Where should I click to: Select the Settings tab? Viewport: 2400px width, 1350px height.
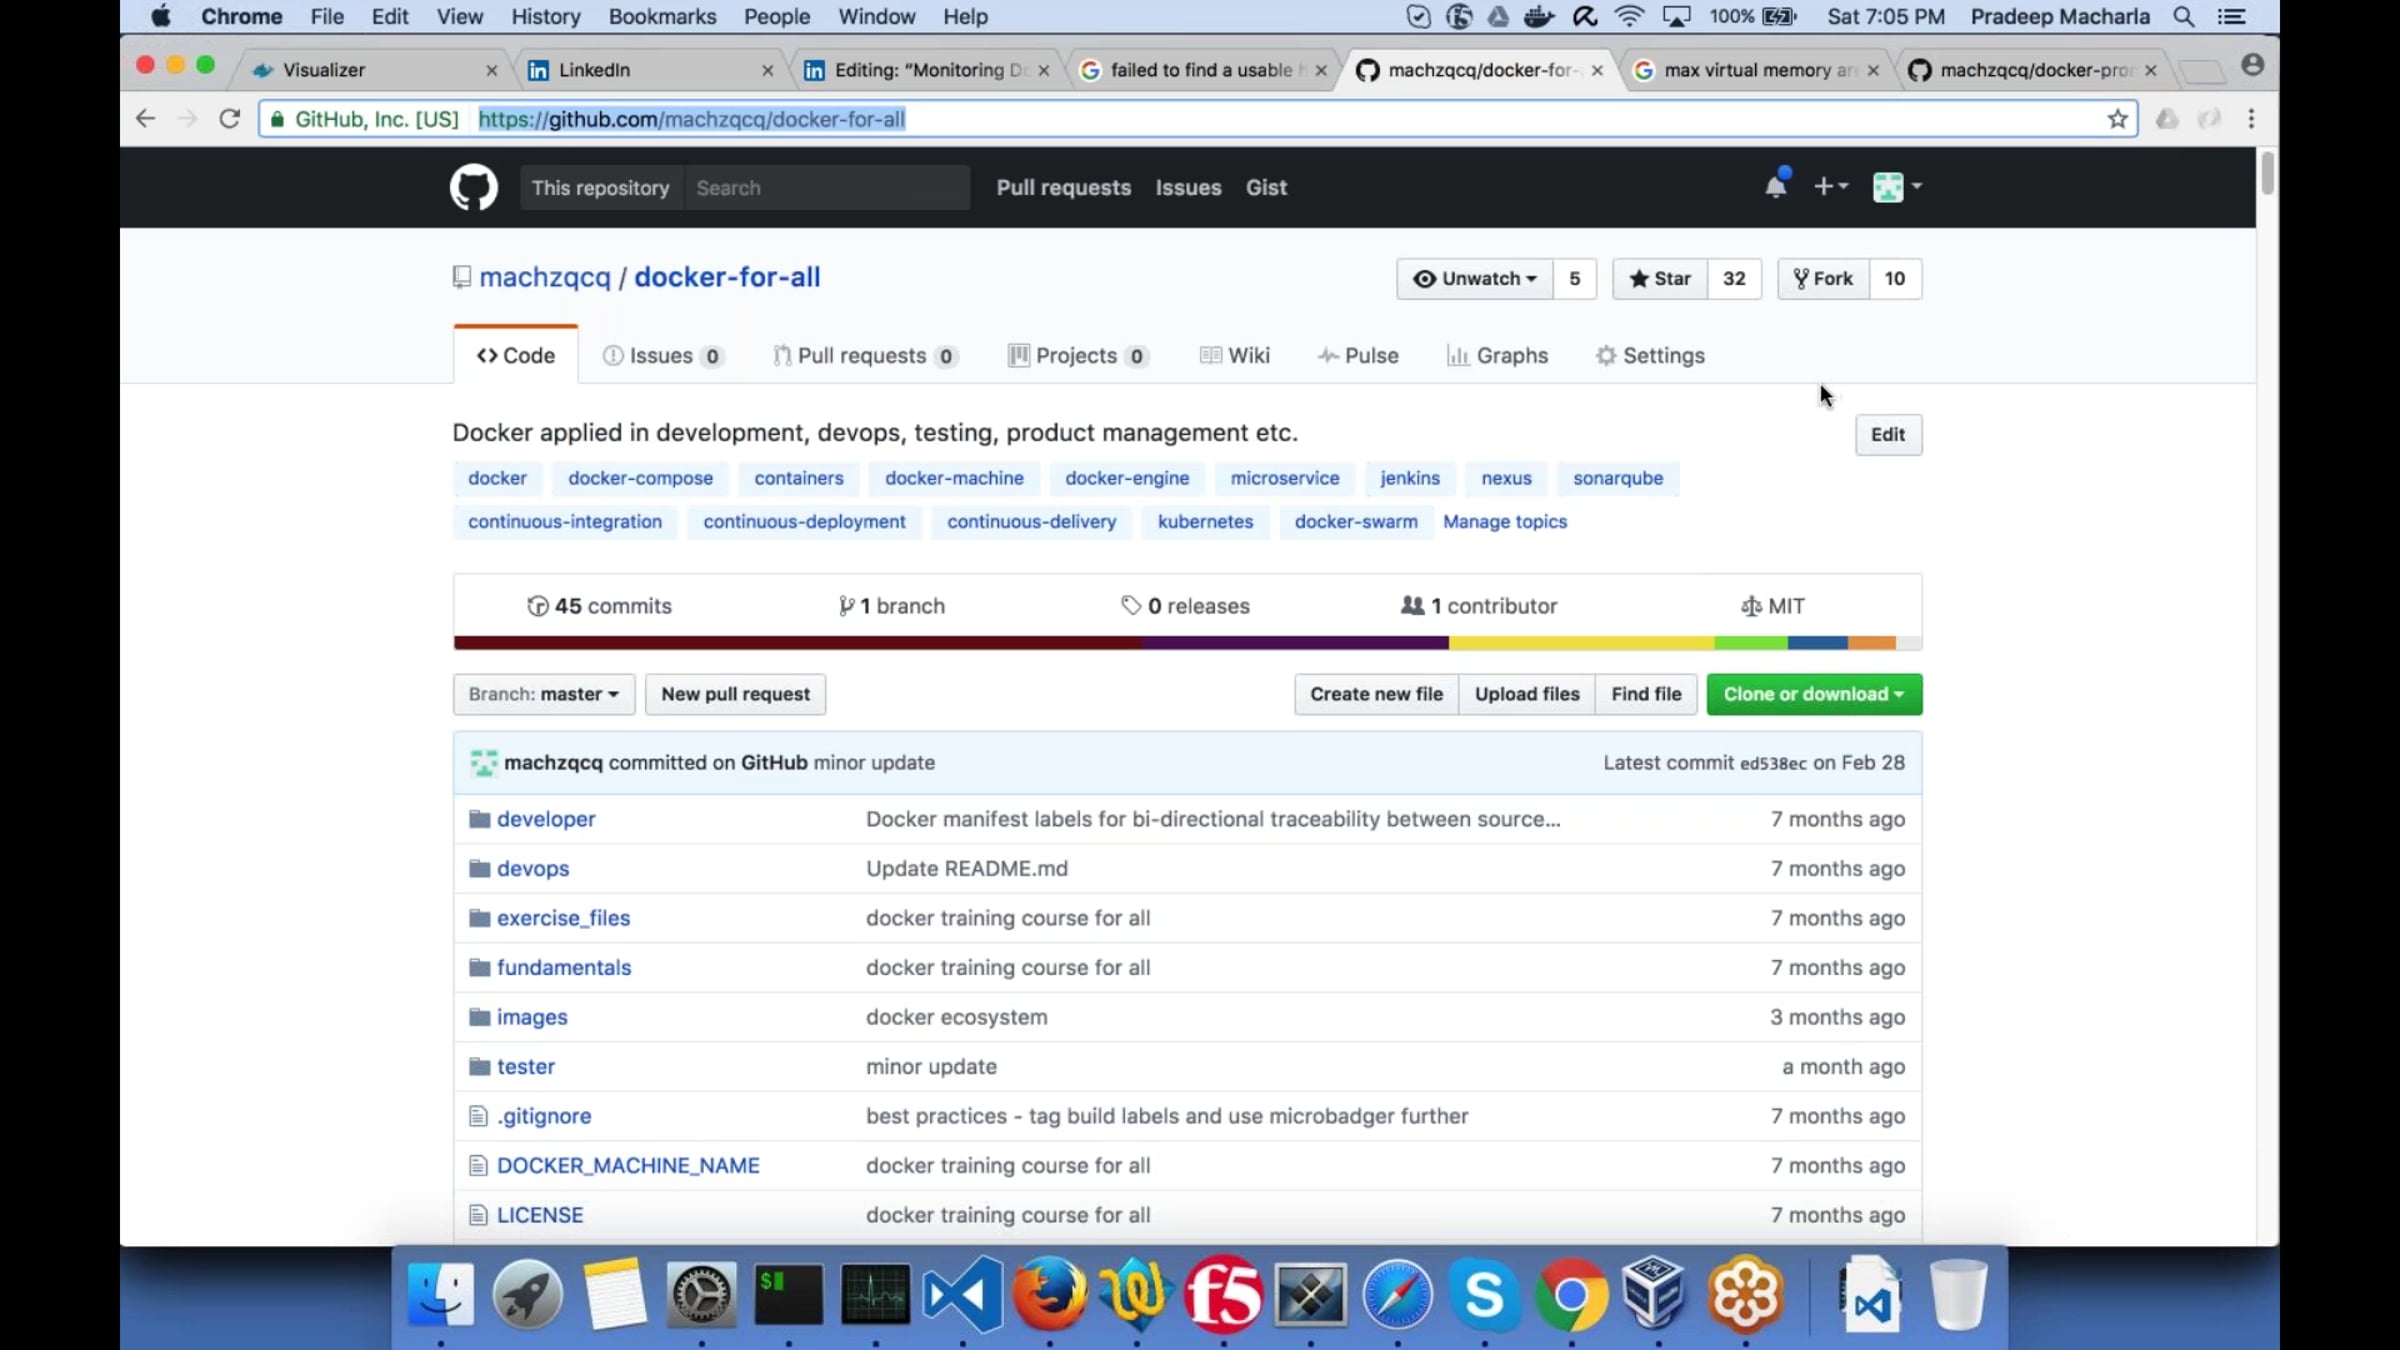tap(1650, 356)
